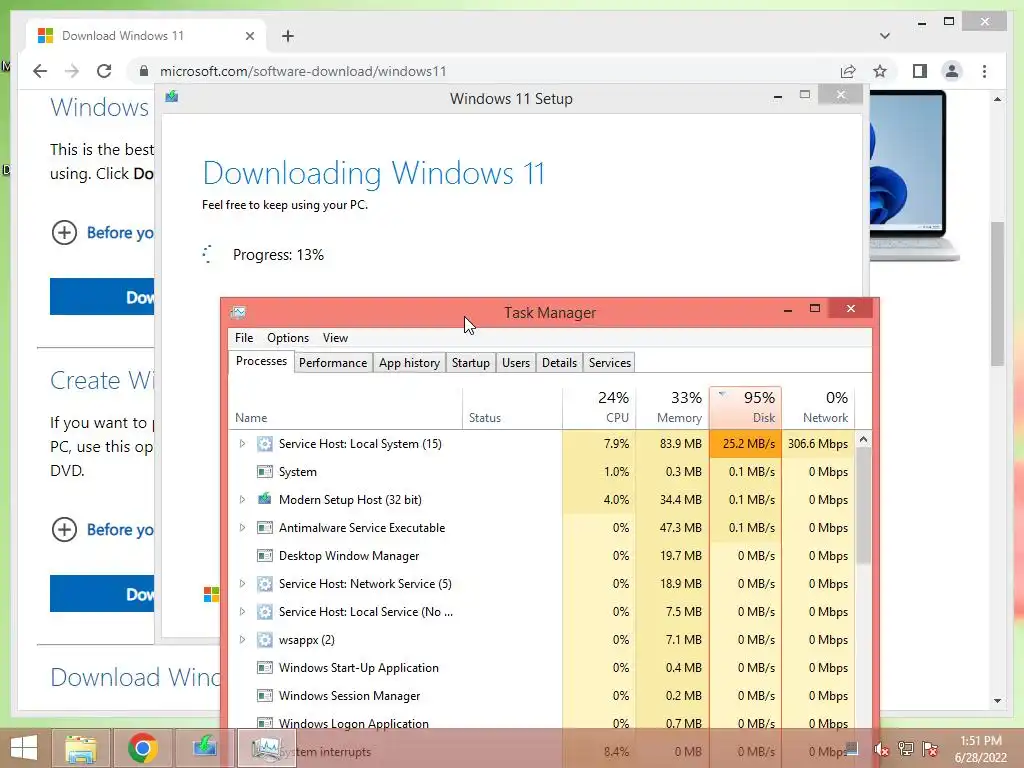Sort processes by CPU column

pyautogui.click(x=600, y=408)
